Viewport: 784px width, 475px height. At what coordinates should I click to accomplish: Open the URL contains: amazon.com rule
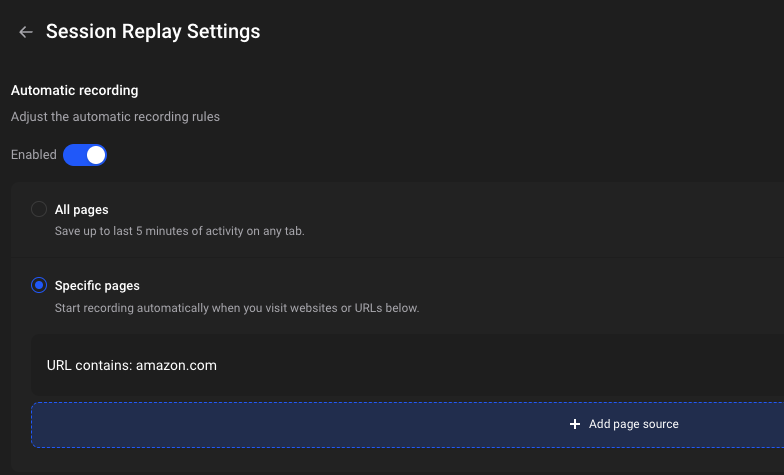coord(408,366)
